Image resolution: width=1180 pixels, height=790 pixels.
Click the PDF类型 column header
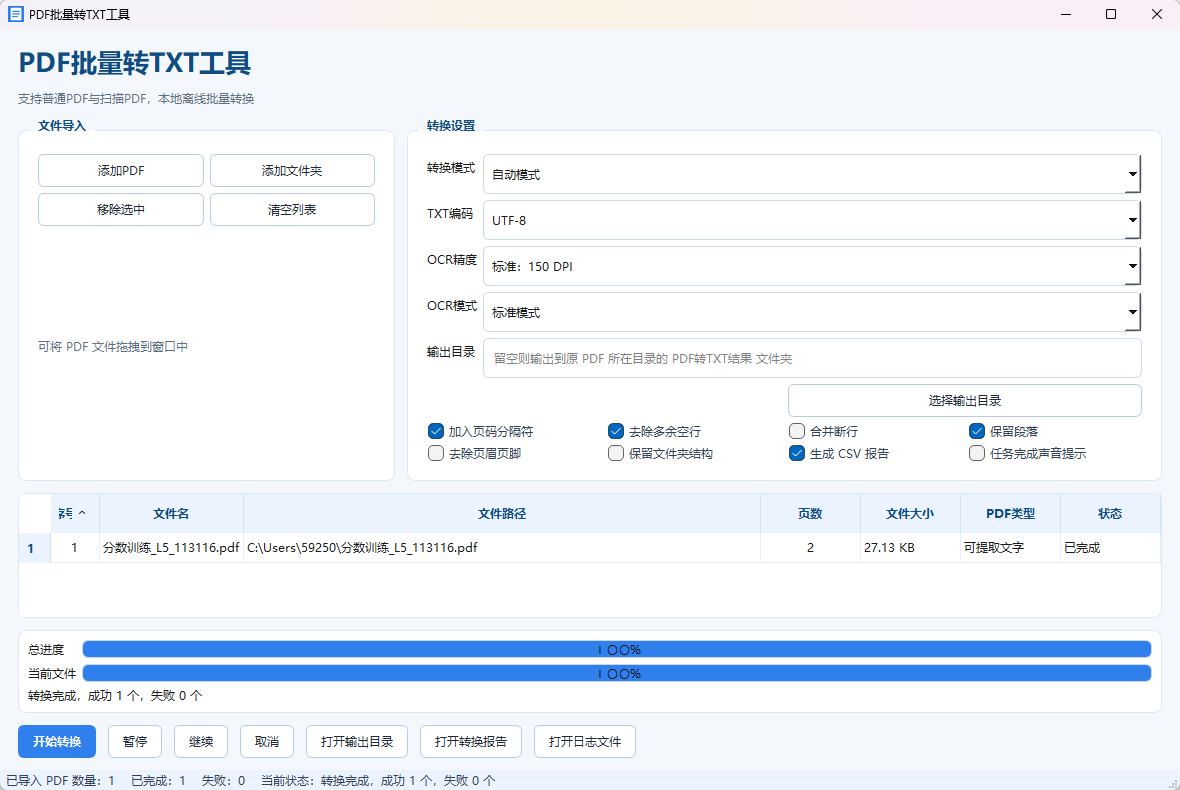[x=1010, y=513]
